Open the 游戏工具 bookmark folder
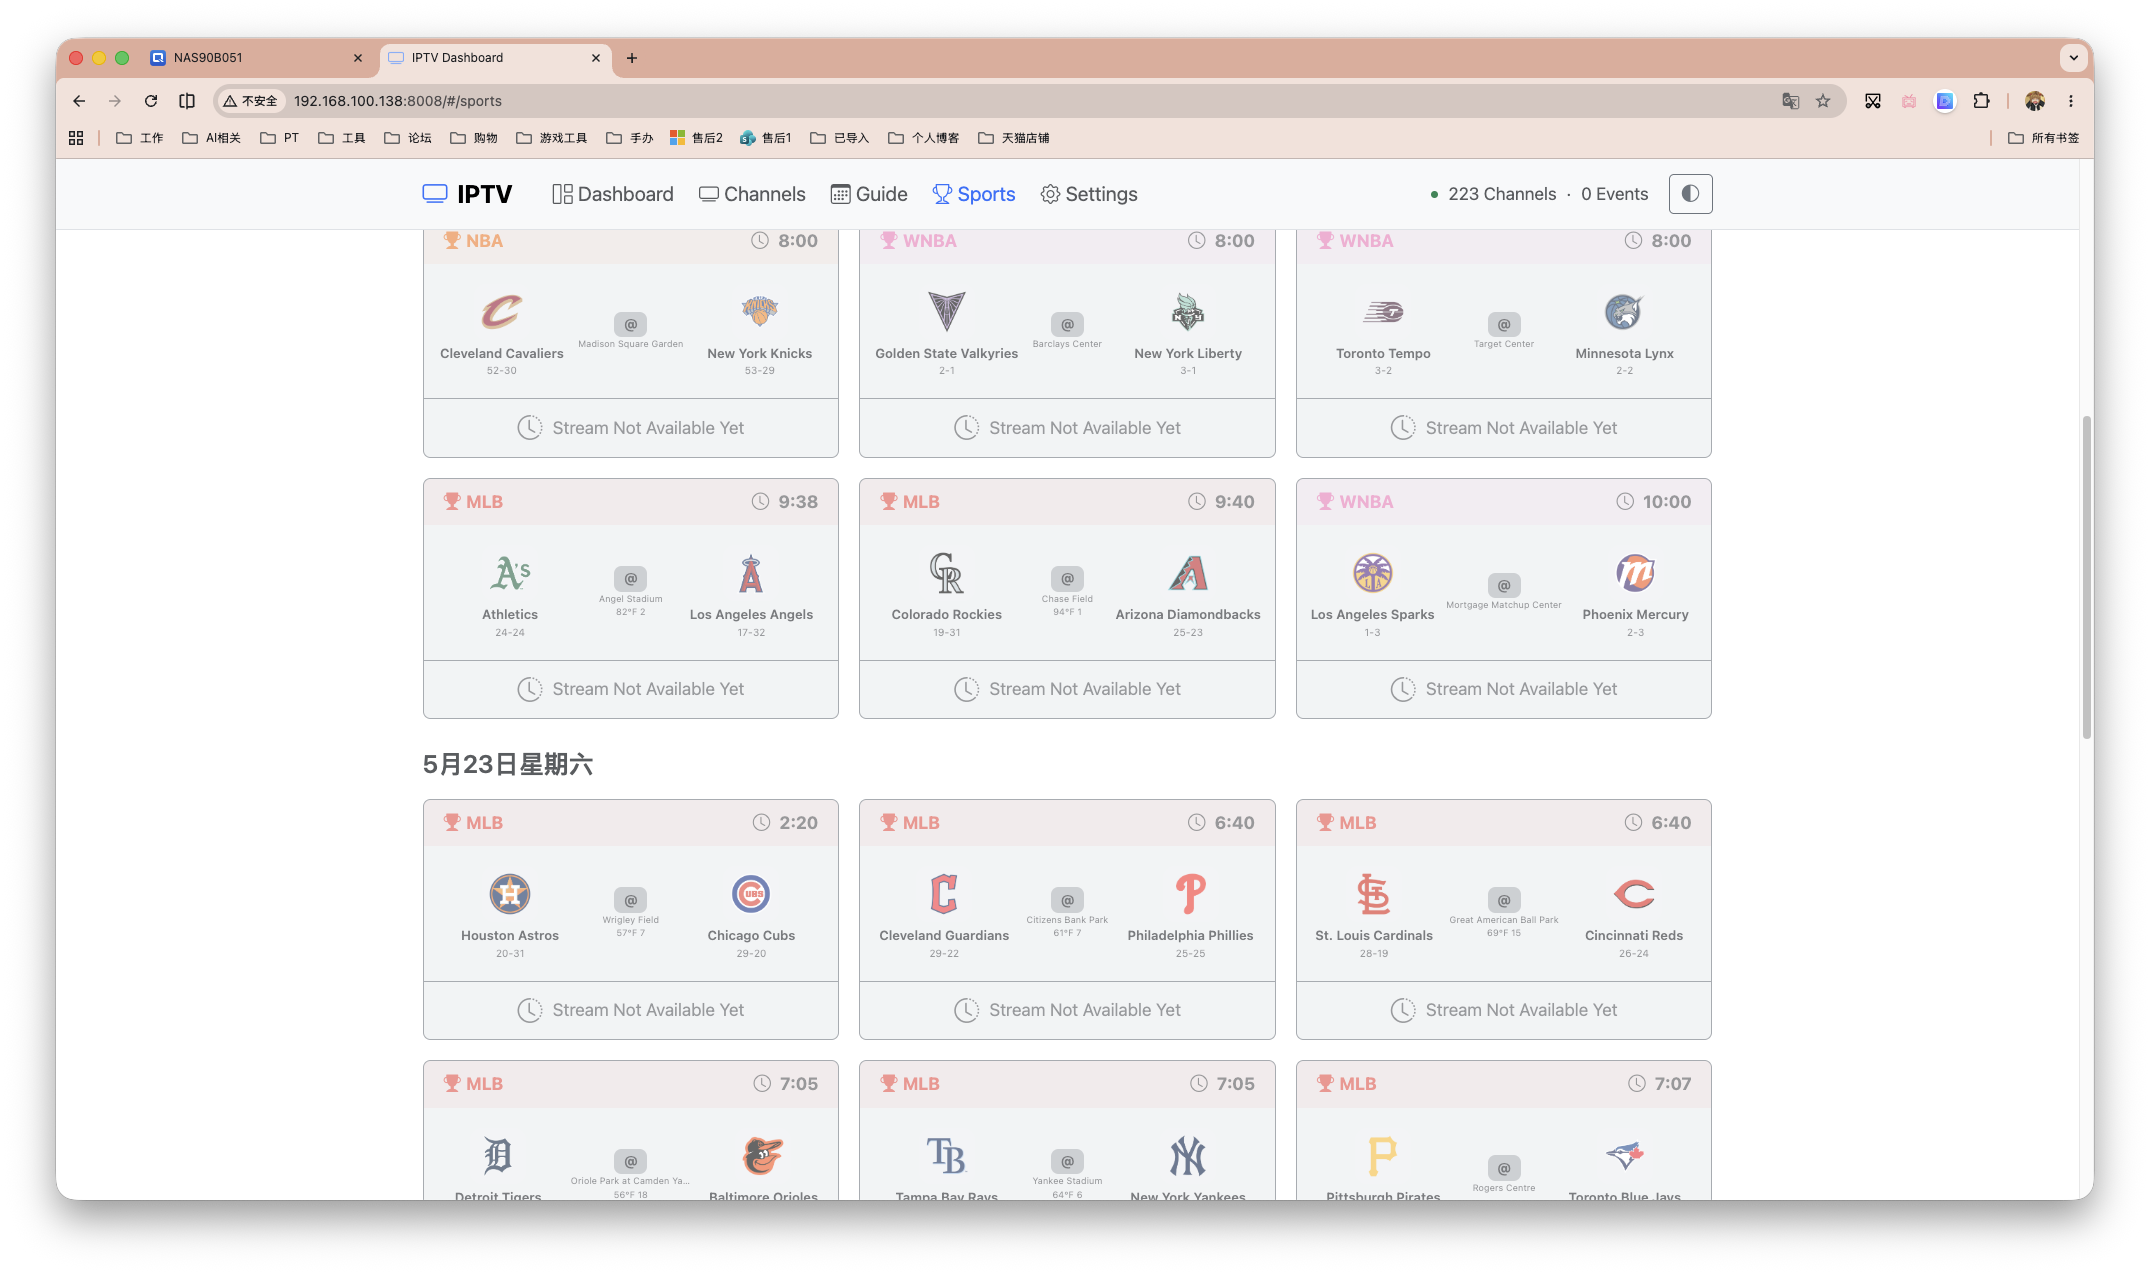The height and width of the screenshot is (1274, 2150). (552, 138)
